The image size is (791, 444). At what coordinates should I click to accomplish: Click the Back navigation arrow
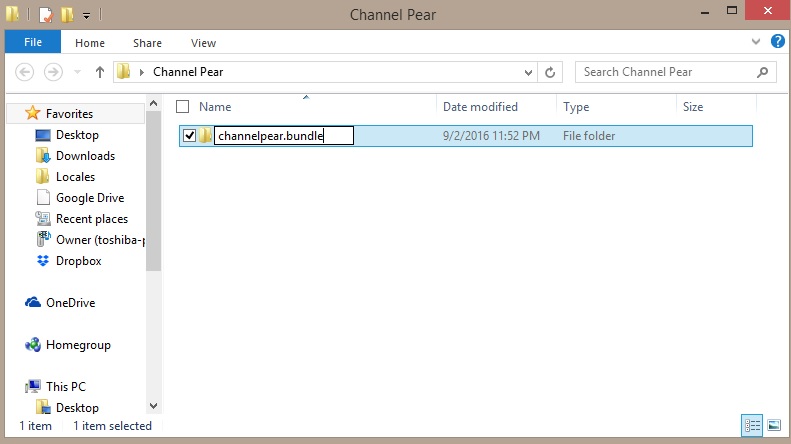pos(25,72)
